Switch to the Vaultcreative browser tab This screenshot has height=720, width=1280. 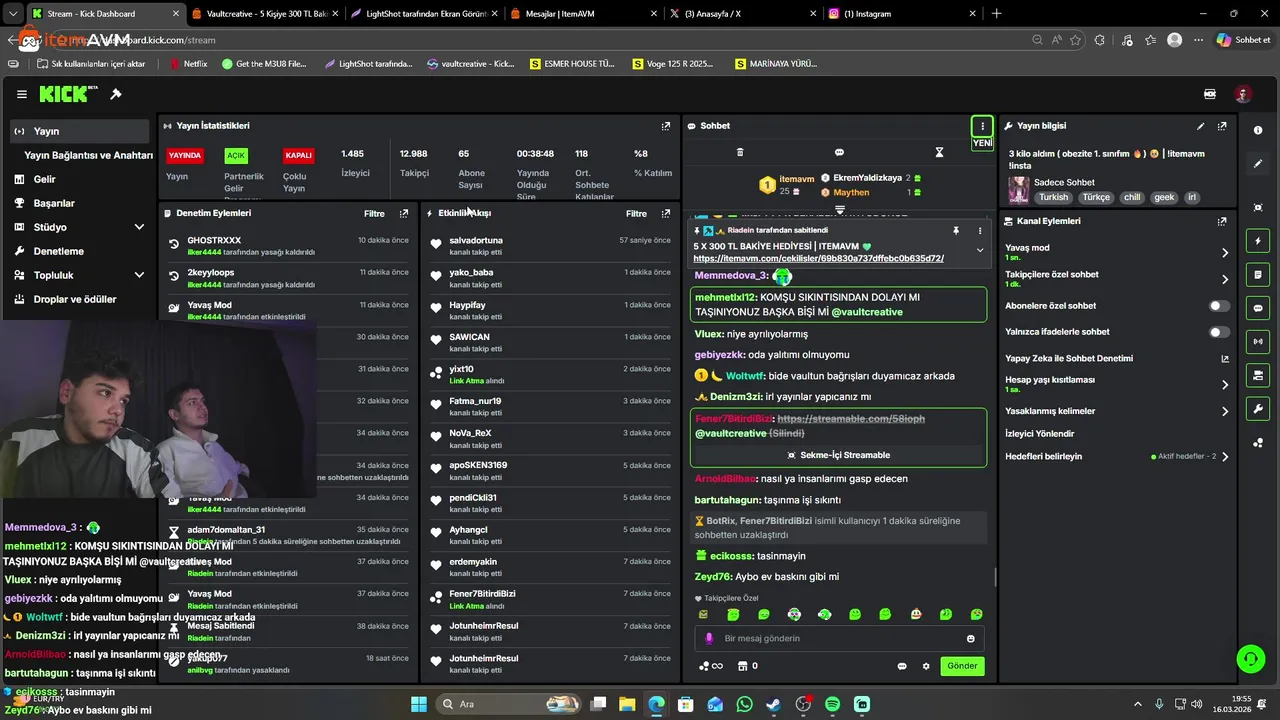point(265,14)
